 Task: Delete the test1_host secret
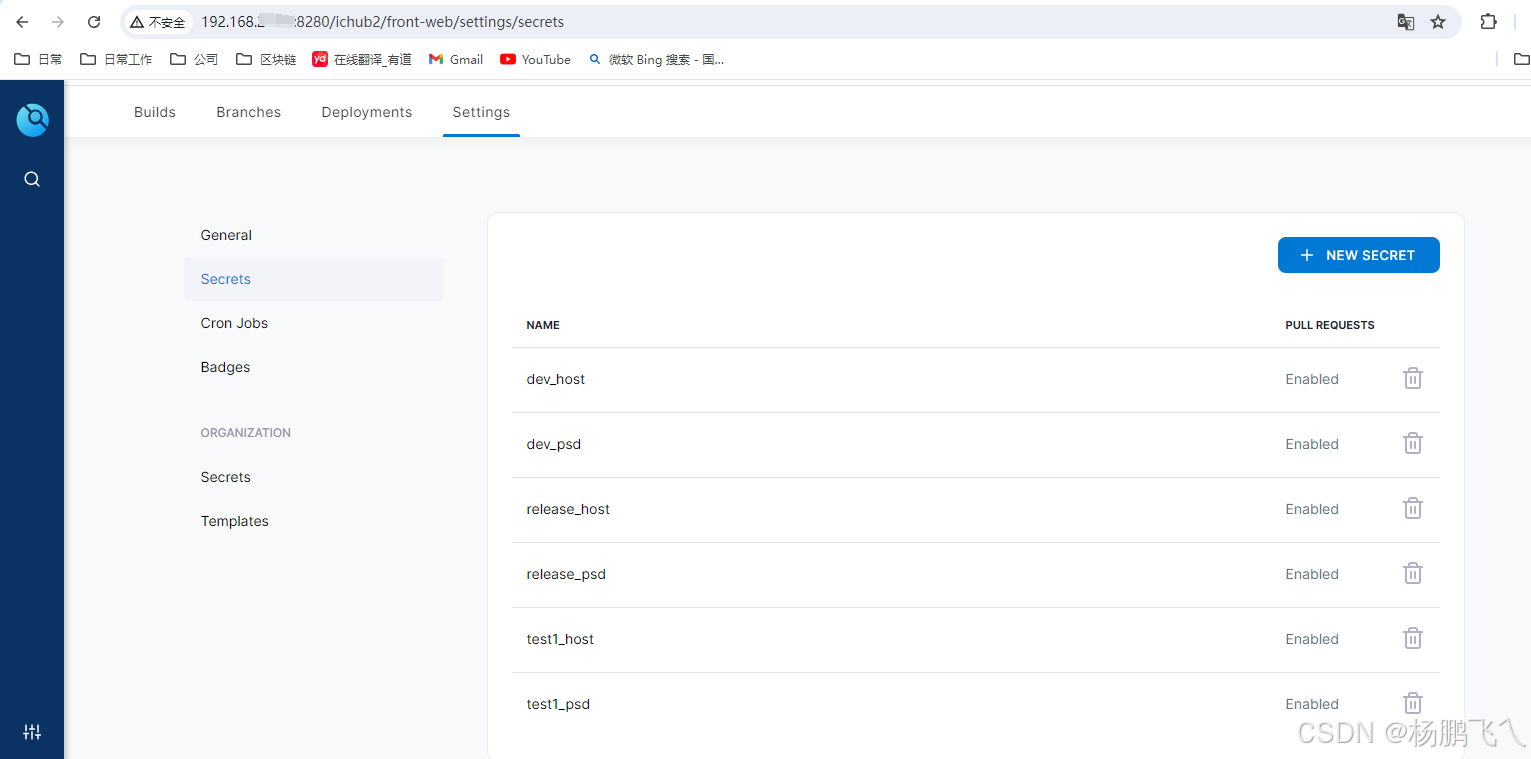(x=1412, y=638)
